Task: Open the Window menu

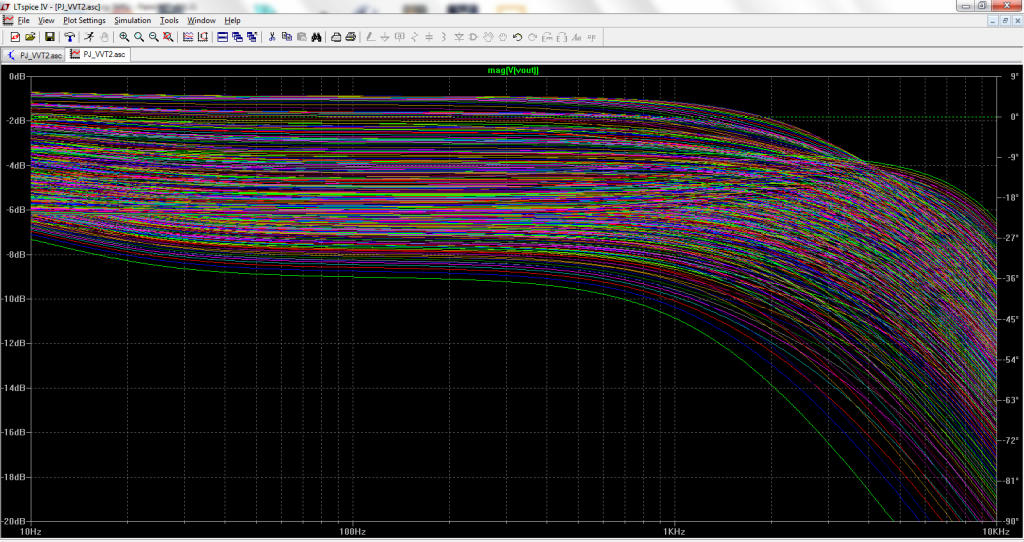Action: coord(201,20)
